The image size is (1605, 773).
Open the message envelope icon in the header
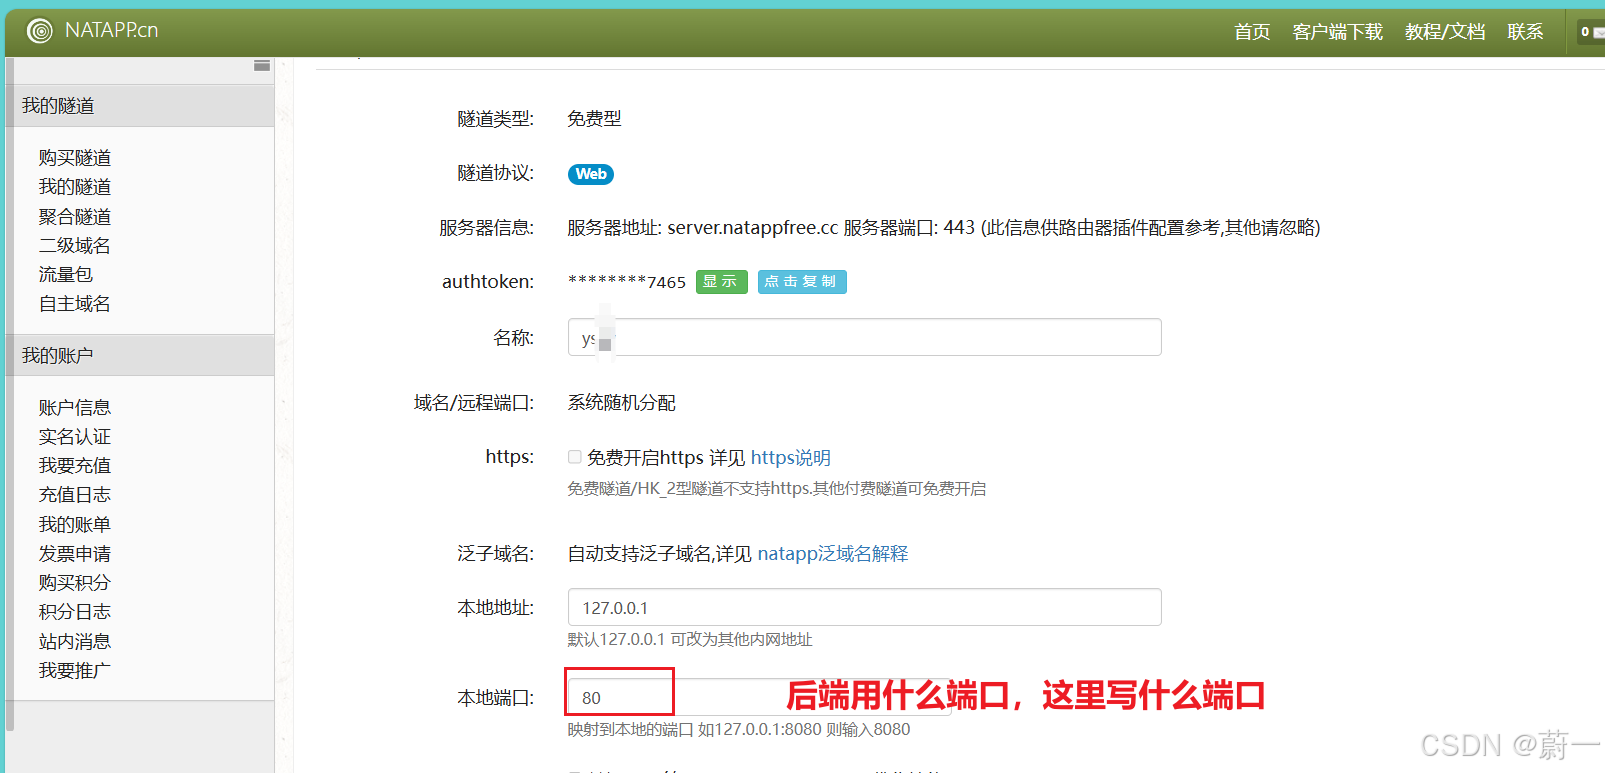click(1598, 33)
